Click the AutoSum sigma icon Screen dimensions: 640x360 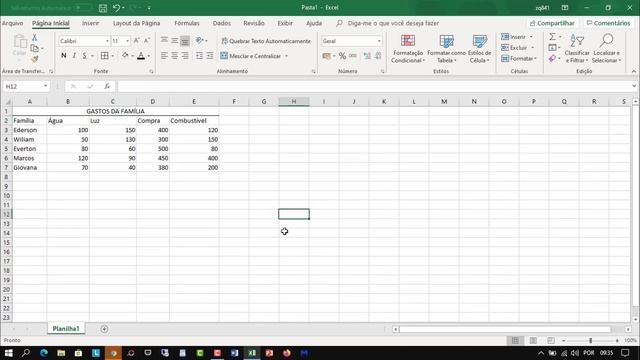coord(552,37)
